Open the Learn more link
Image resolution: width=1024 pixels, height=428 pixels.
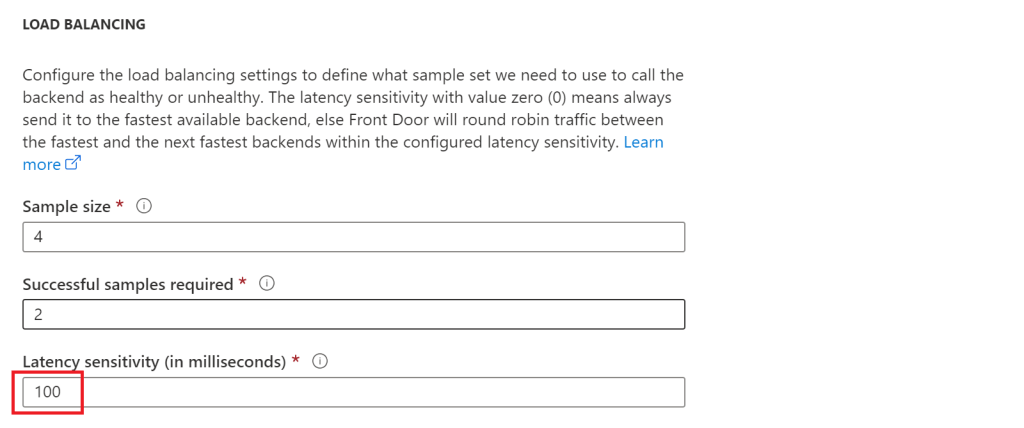coord(642,142)
